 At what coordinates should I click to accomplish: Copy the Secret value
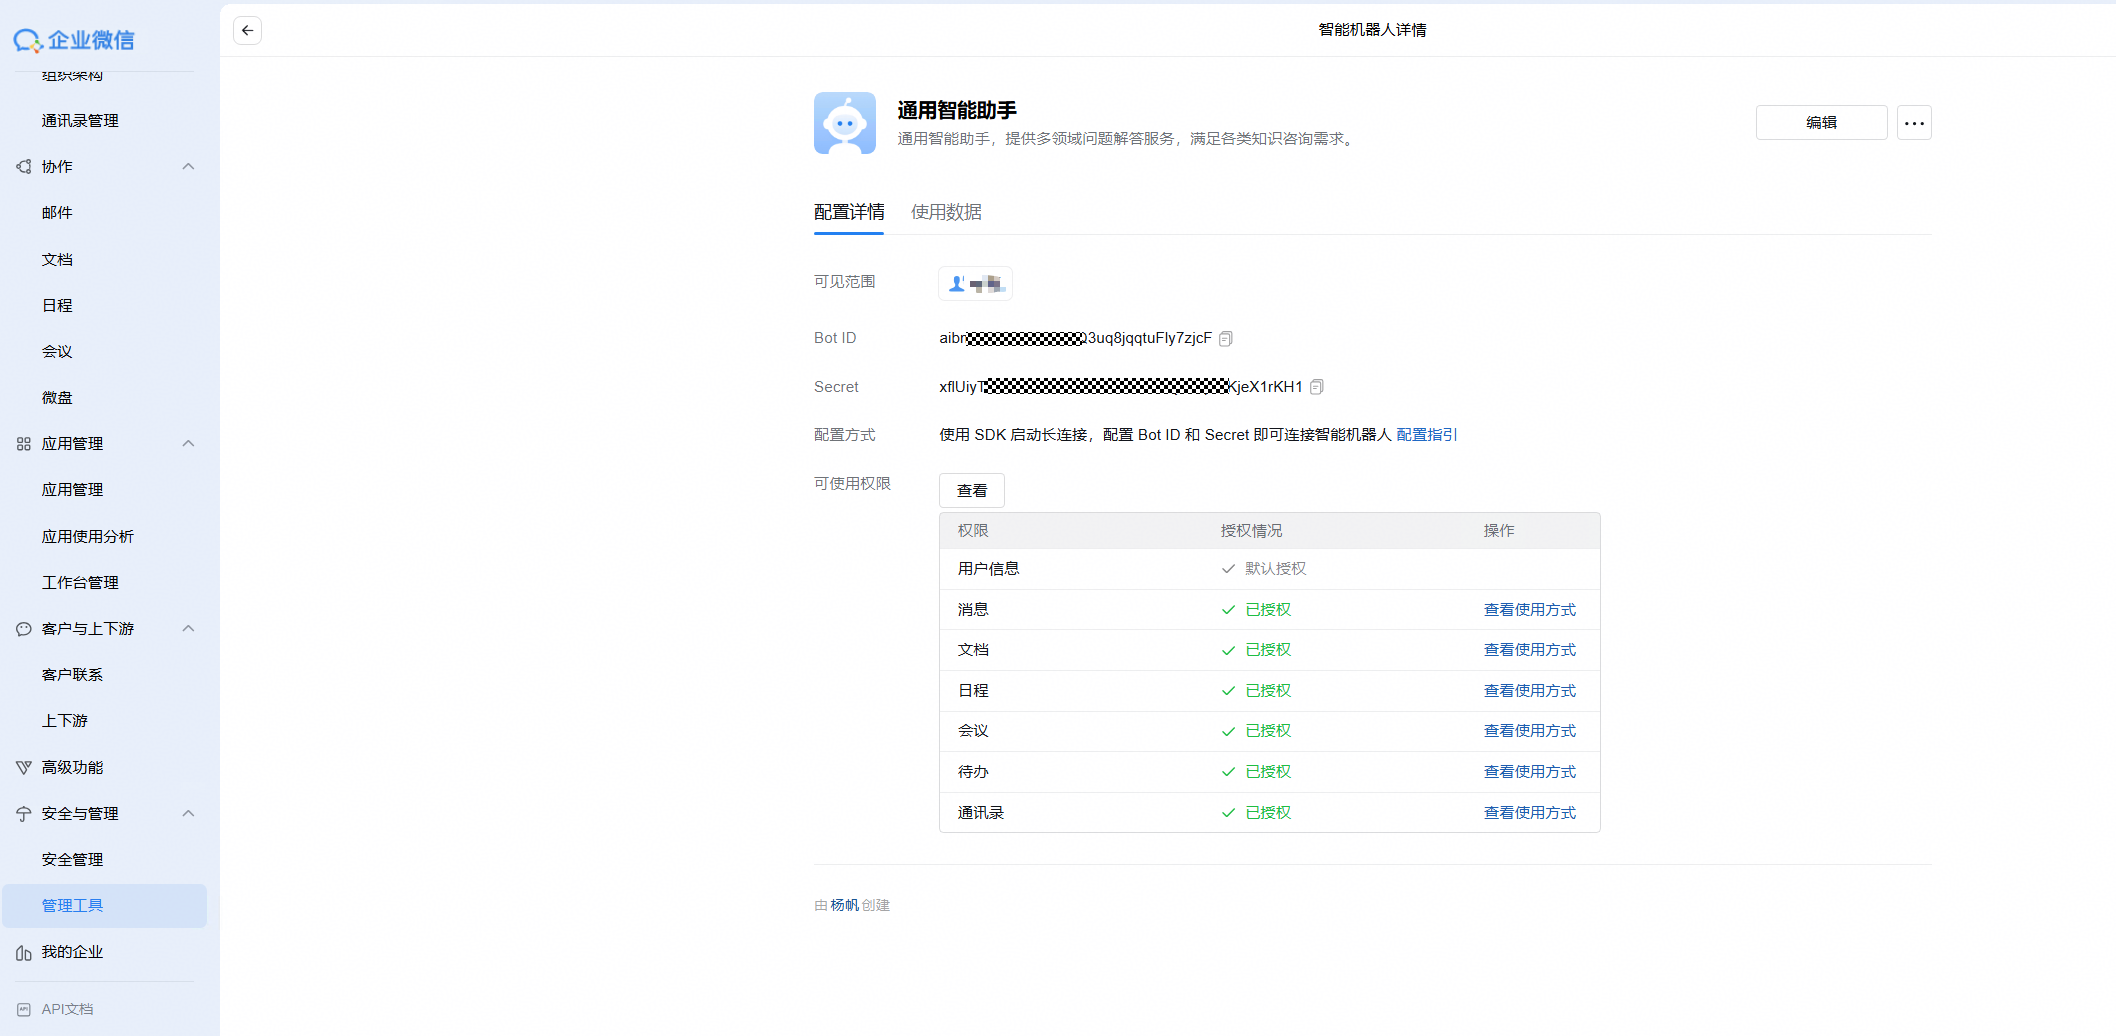(1317, 387)
